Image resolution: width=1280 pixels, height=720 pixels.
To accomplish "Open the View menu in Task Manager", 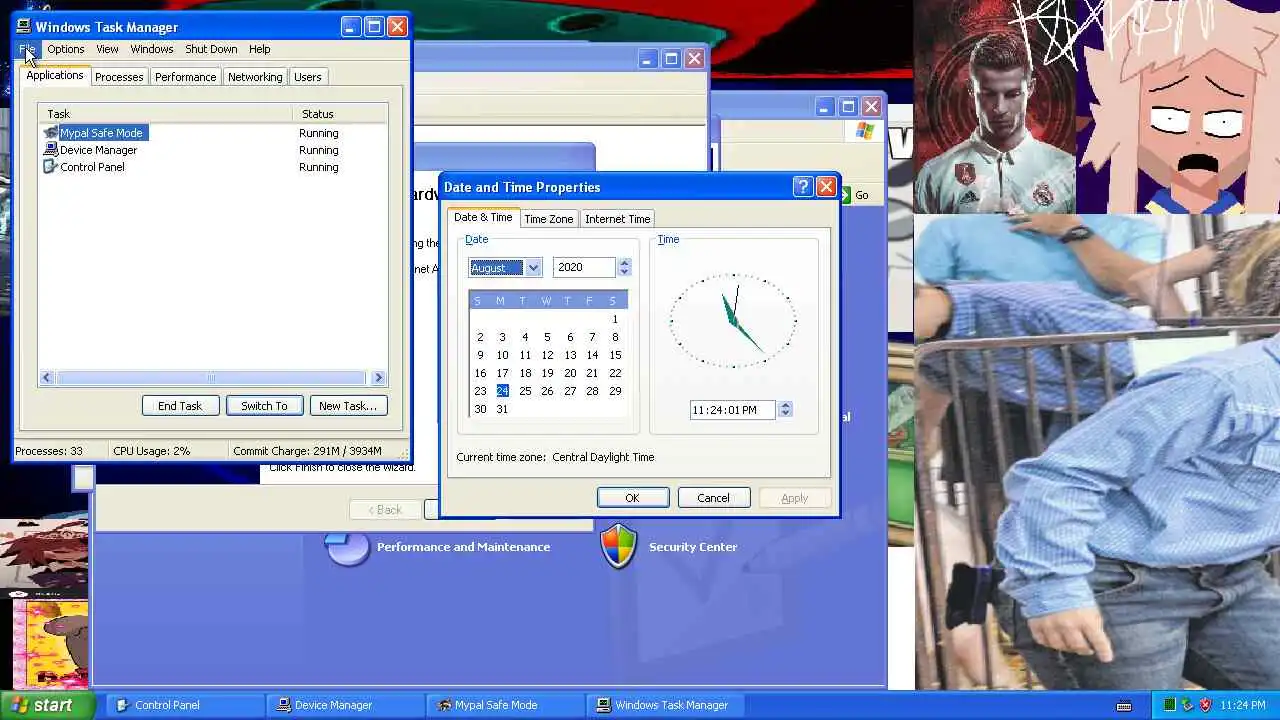I will pyautogui.click(x=107, y=49).
